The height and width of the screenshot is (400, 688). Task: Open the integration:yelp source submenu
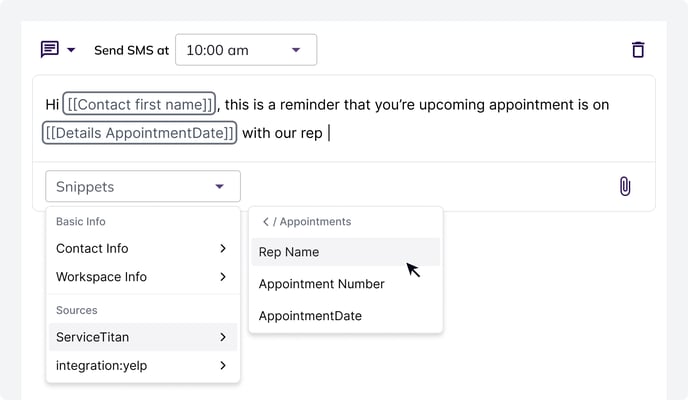point(142,365)
